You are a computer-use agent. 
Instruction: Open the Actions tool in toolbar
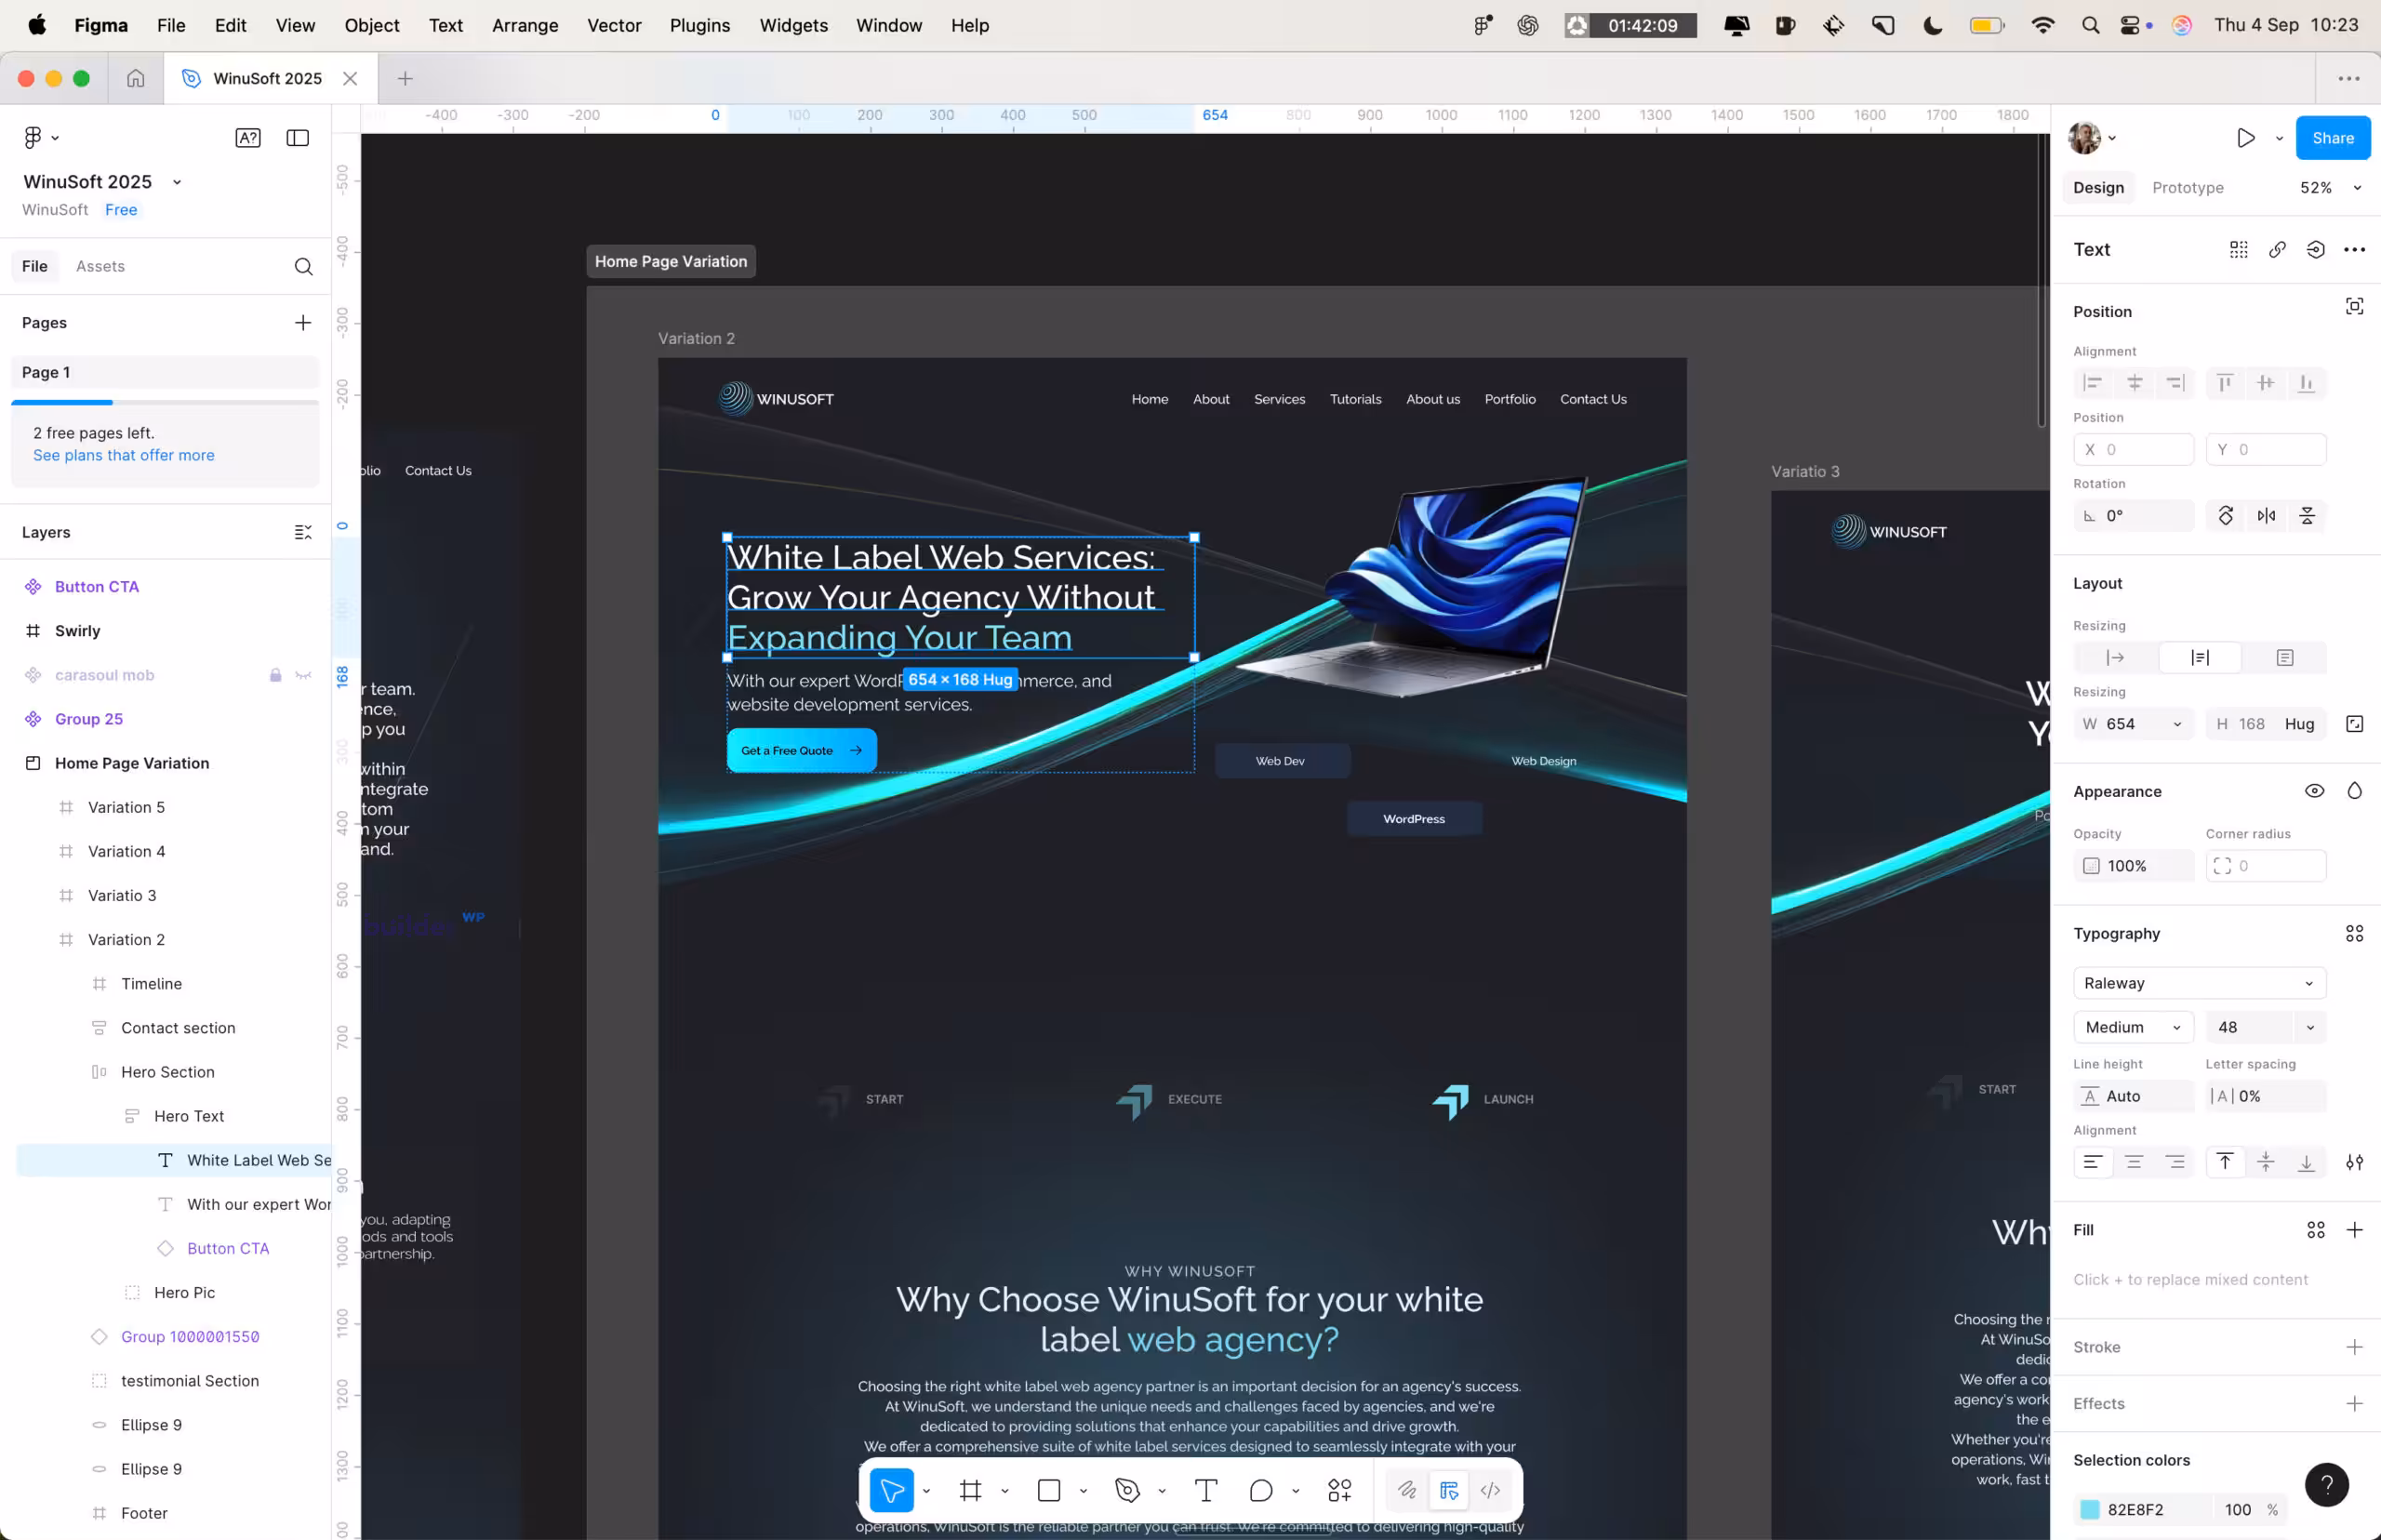pos(1339,1490)
